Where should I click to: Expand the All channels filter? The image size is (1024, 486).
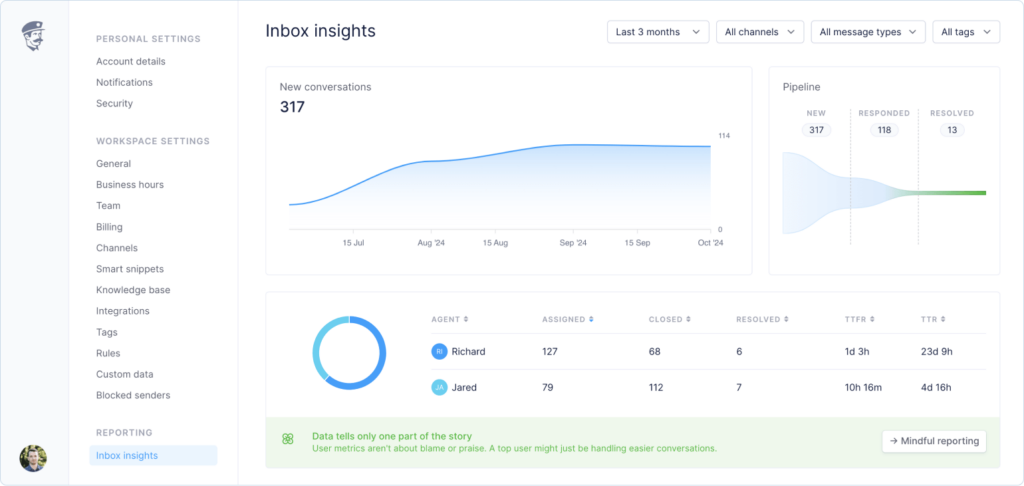[x=759, y=32]
